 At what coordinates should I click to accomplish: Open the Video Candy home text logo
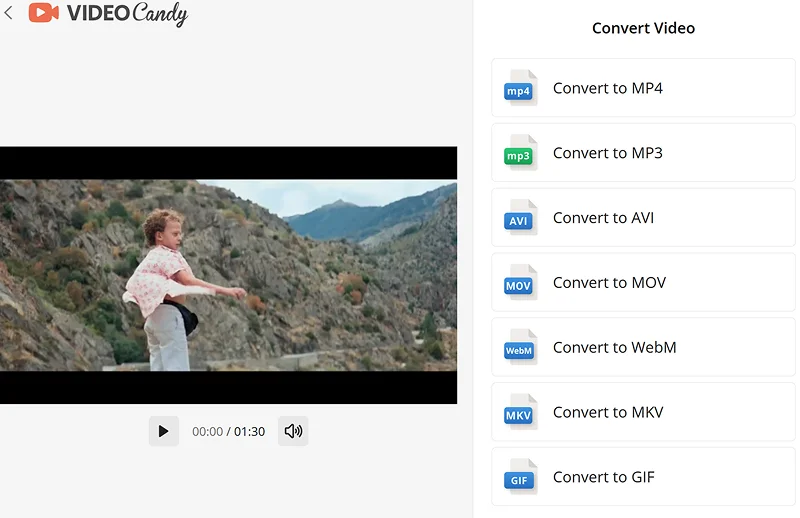coord(128,14)
